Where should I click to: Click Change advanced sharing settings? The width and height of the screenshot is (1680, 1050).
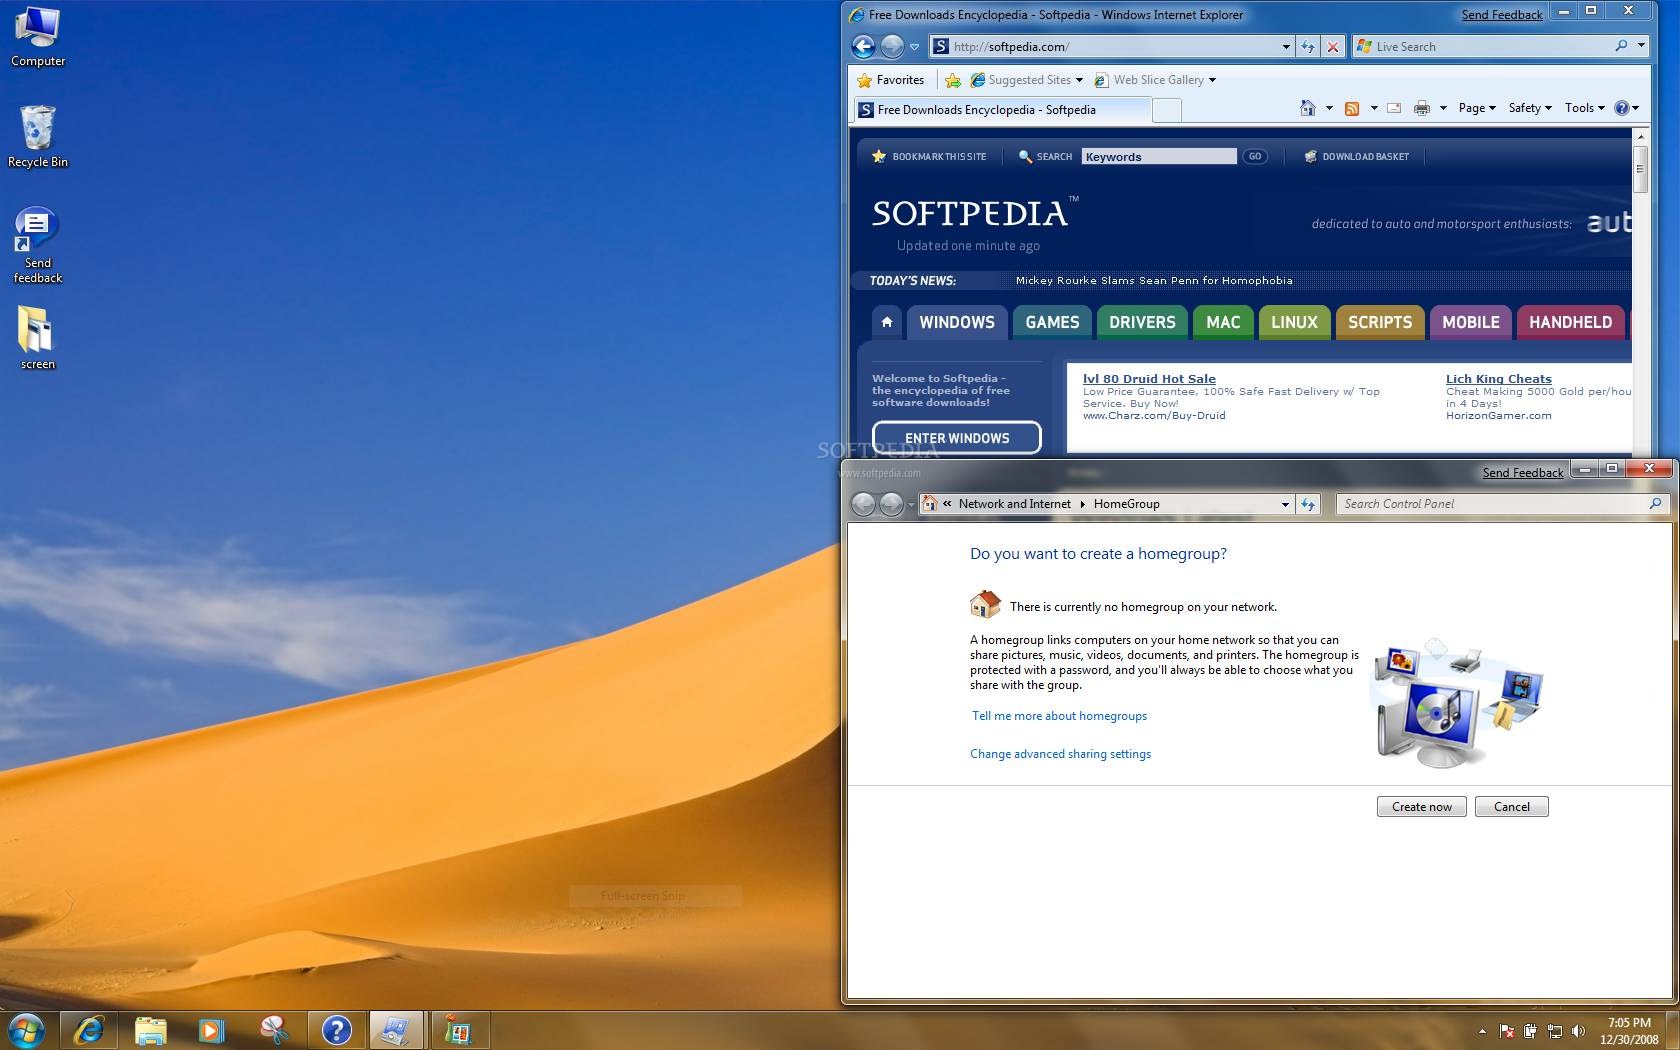[1060, 754]
